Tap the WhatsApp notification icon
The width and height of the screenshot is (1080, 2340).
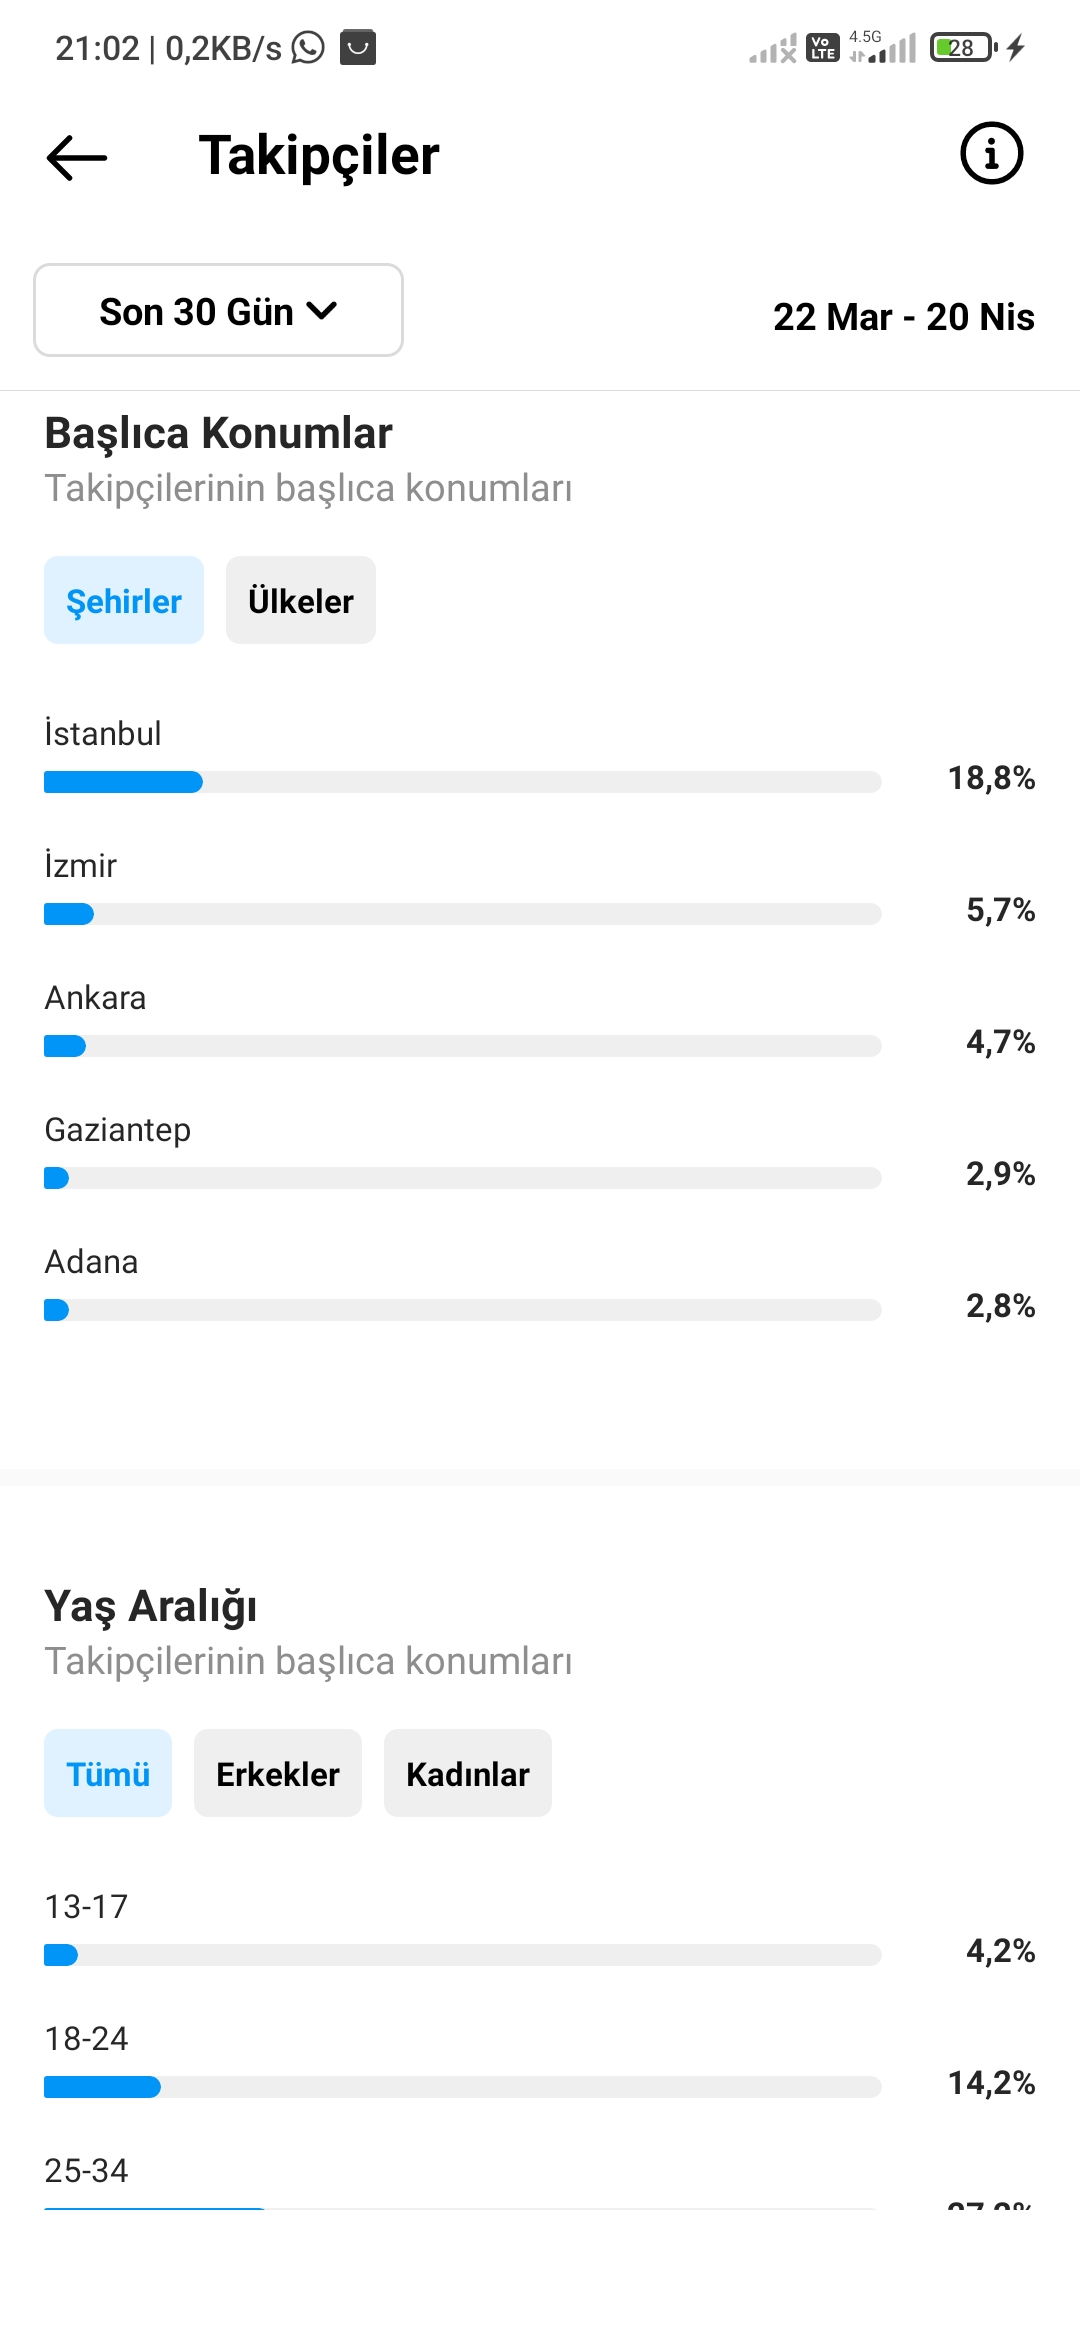coord(308,47)
